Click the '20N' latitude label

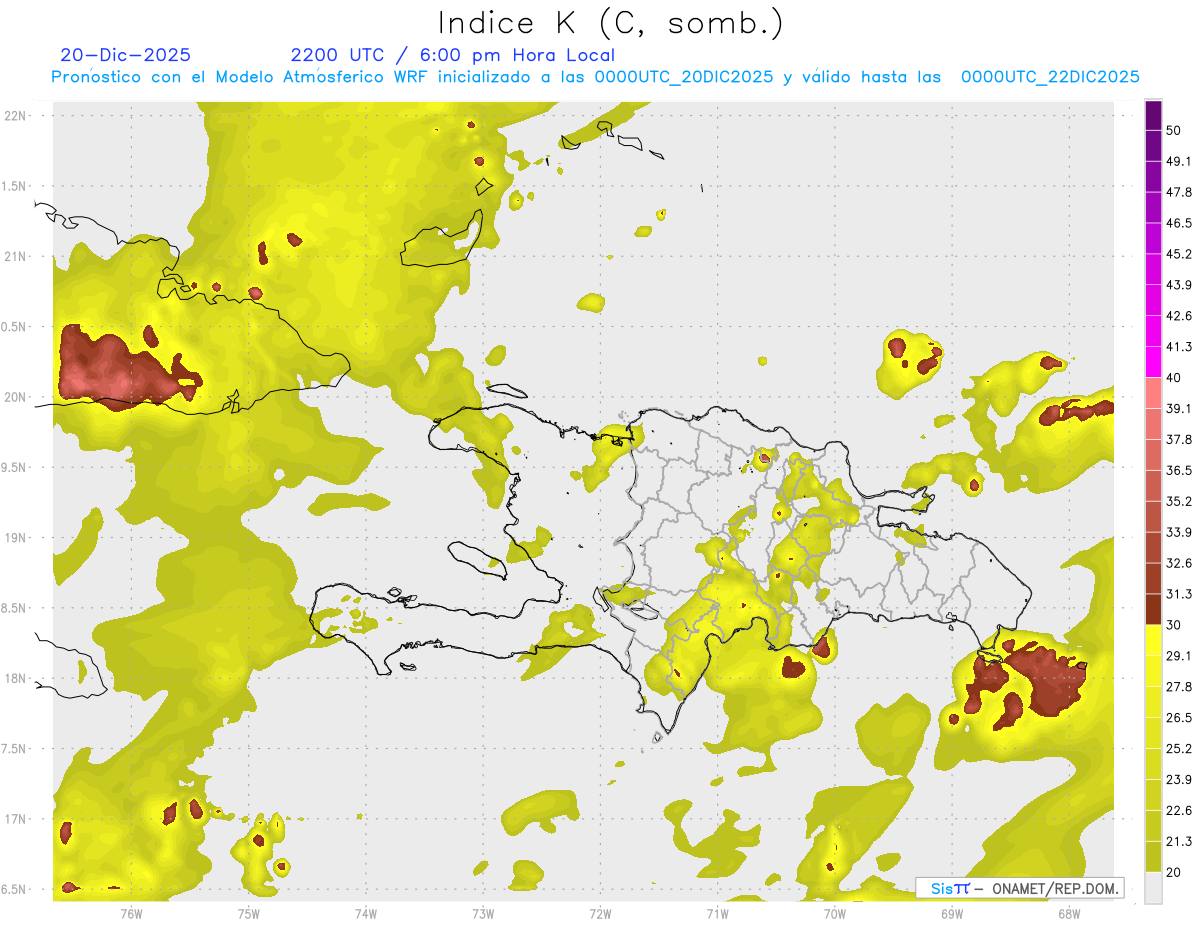[17, 397]
